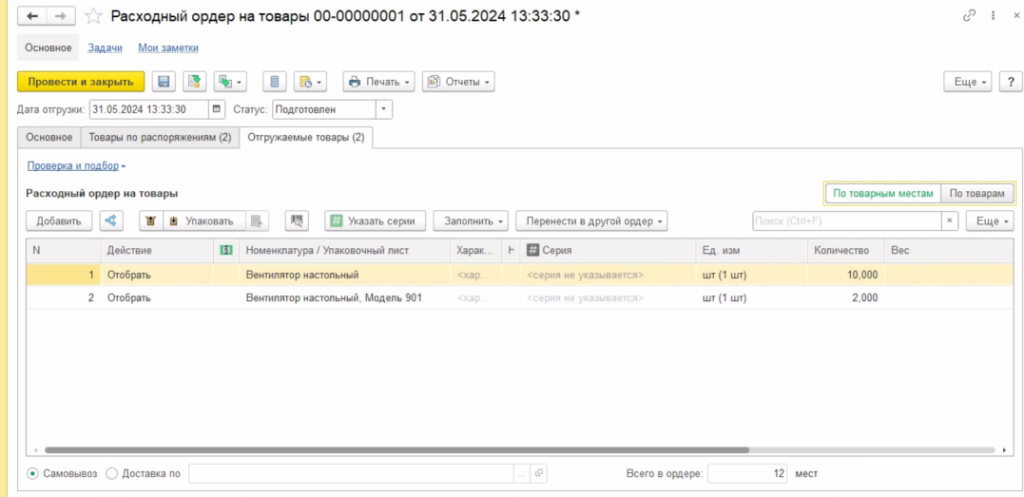Go back with the left arrow button
The width and height of the screenshot is (1024, 497).
point(33,16)
